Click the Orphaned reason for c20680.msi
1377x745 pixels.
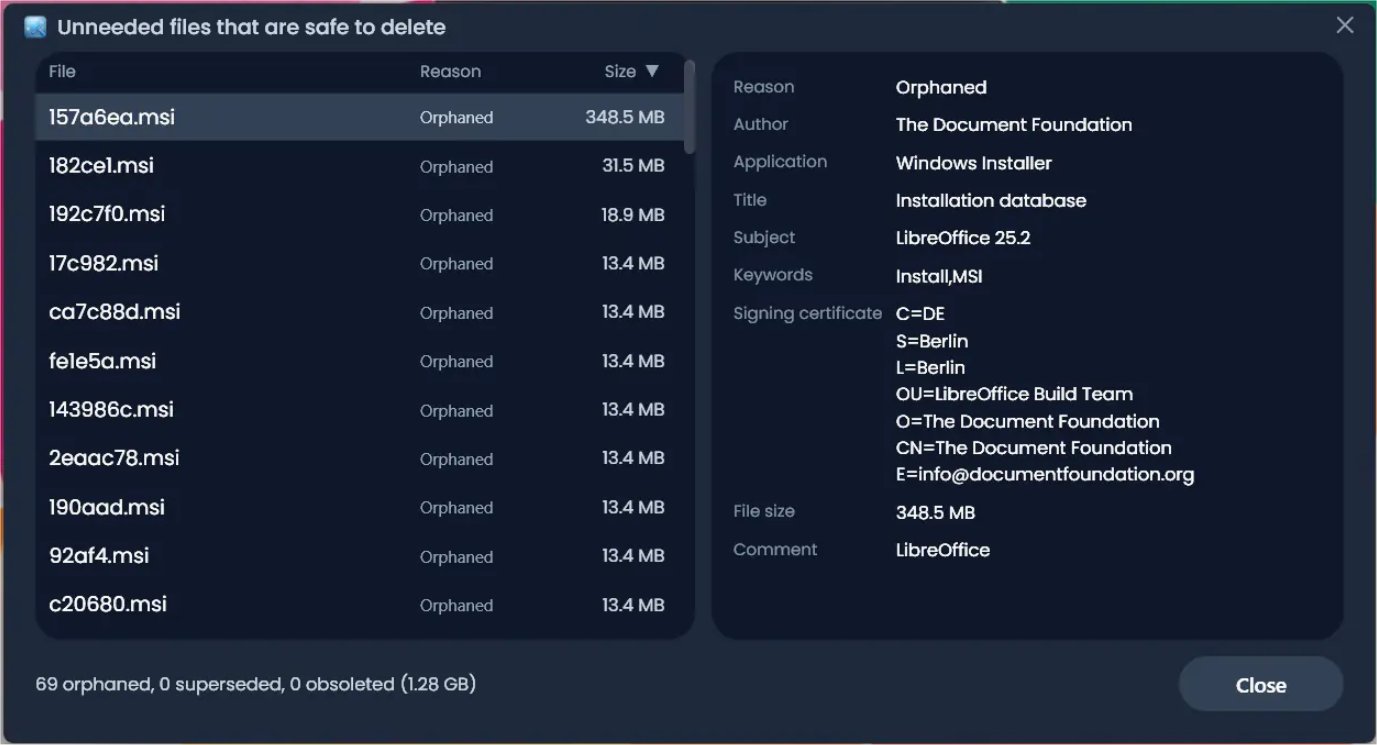(456, 605)
